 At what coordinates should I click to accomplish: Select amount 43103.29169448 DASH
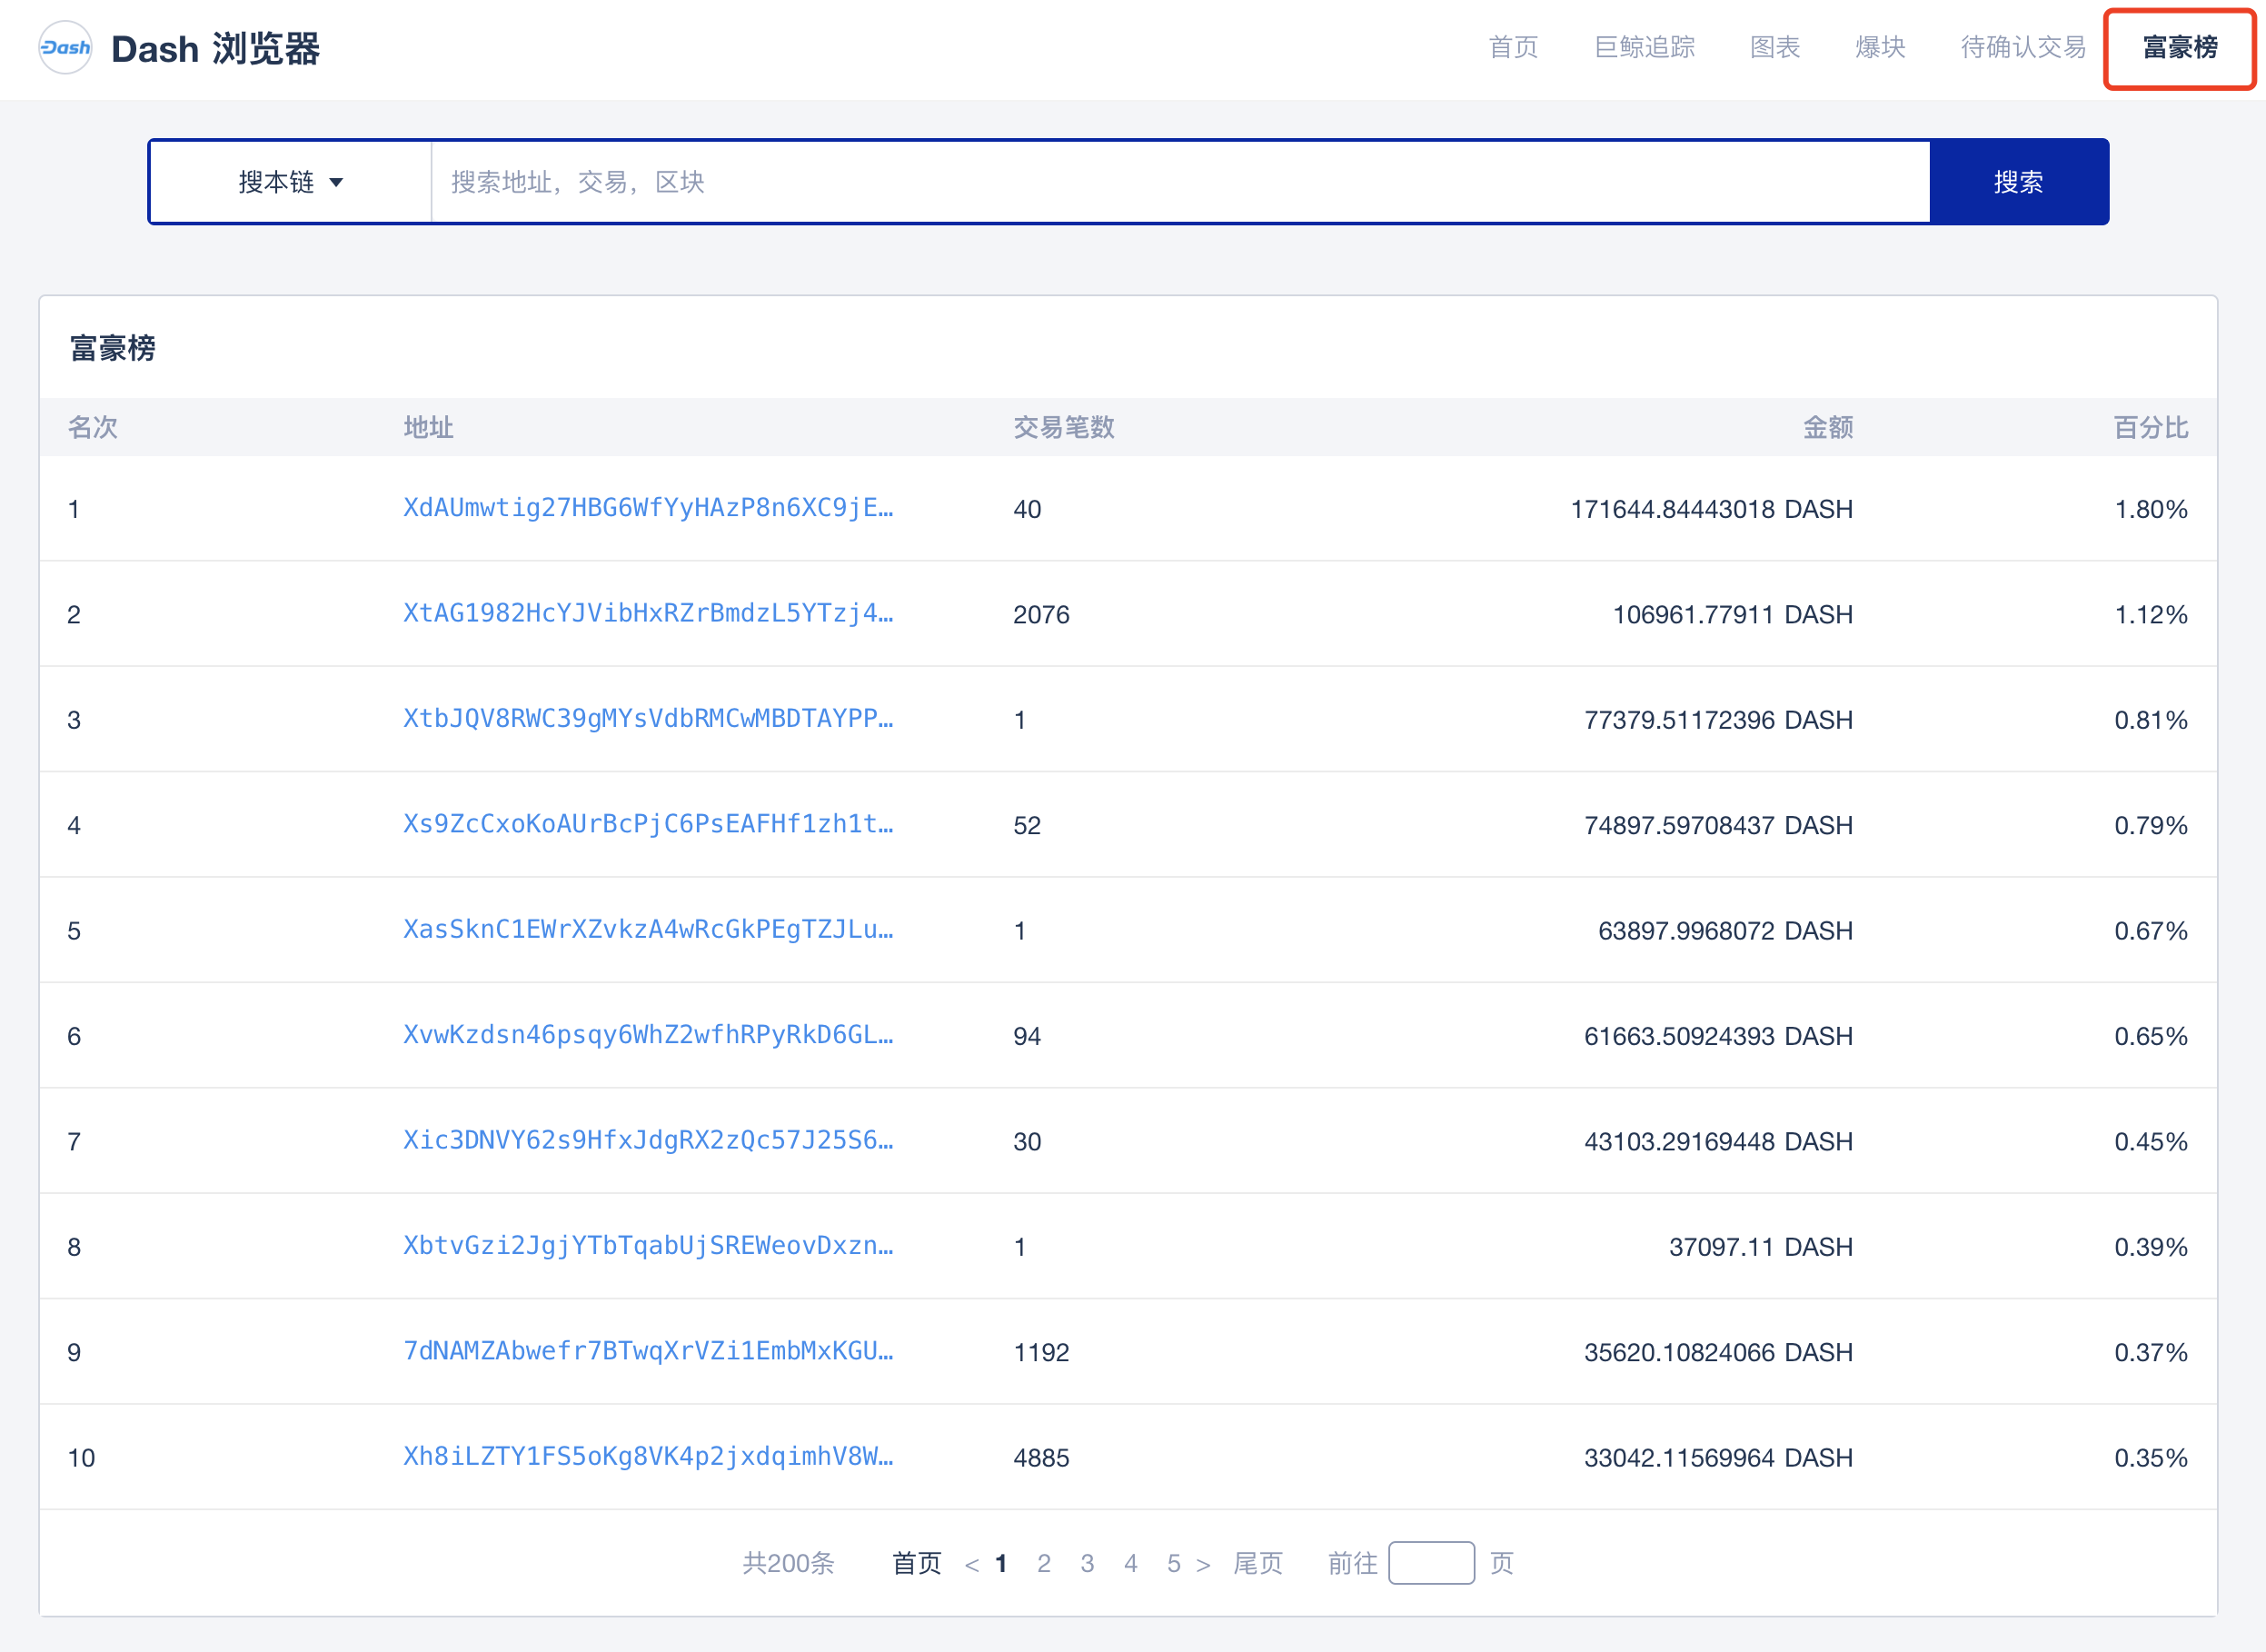point(1718,1141)
